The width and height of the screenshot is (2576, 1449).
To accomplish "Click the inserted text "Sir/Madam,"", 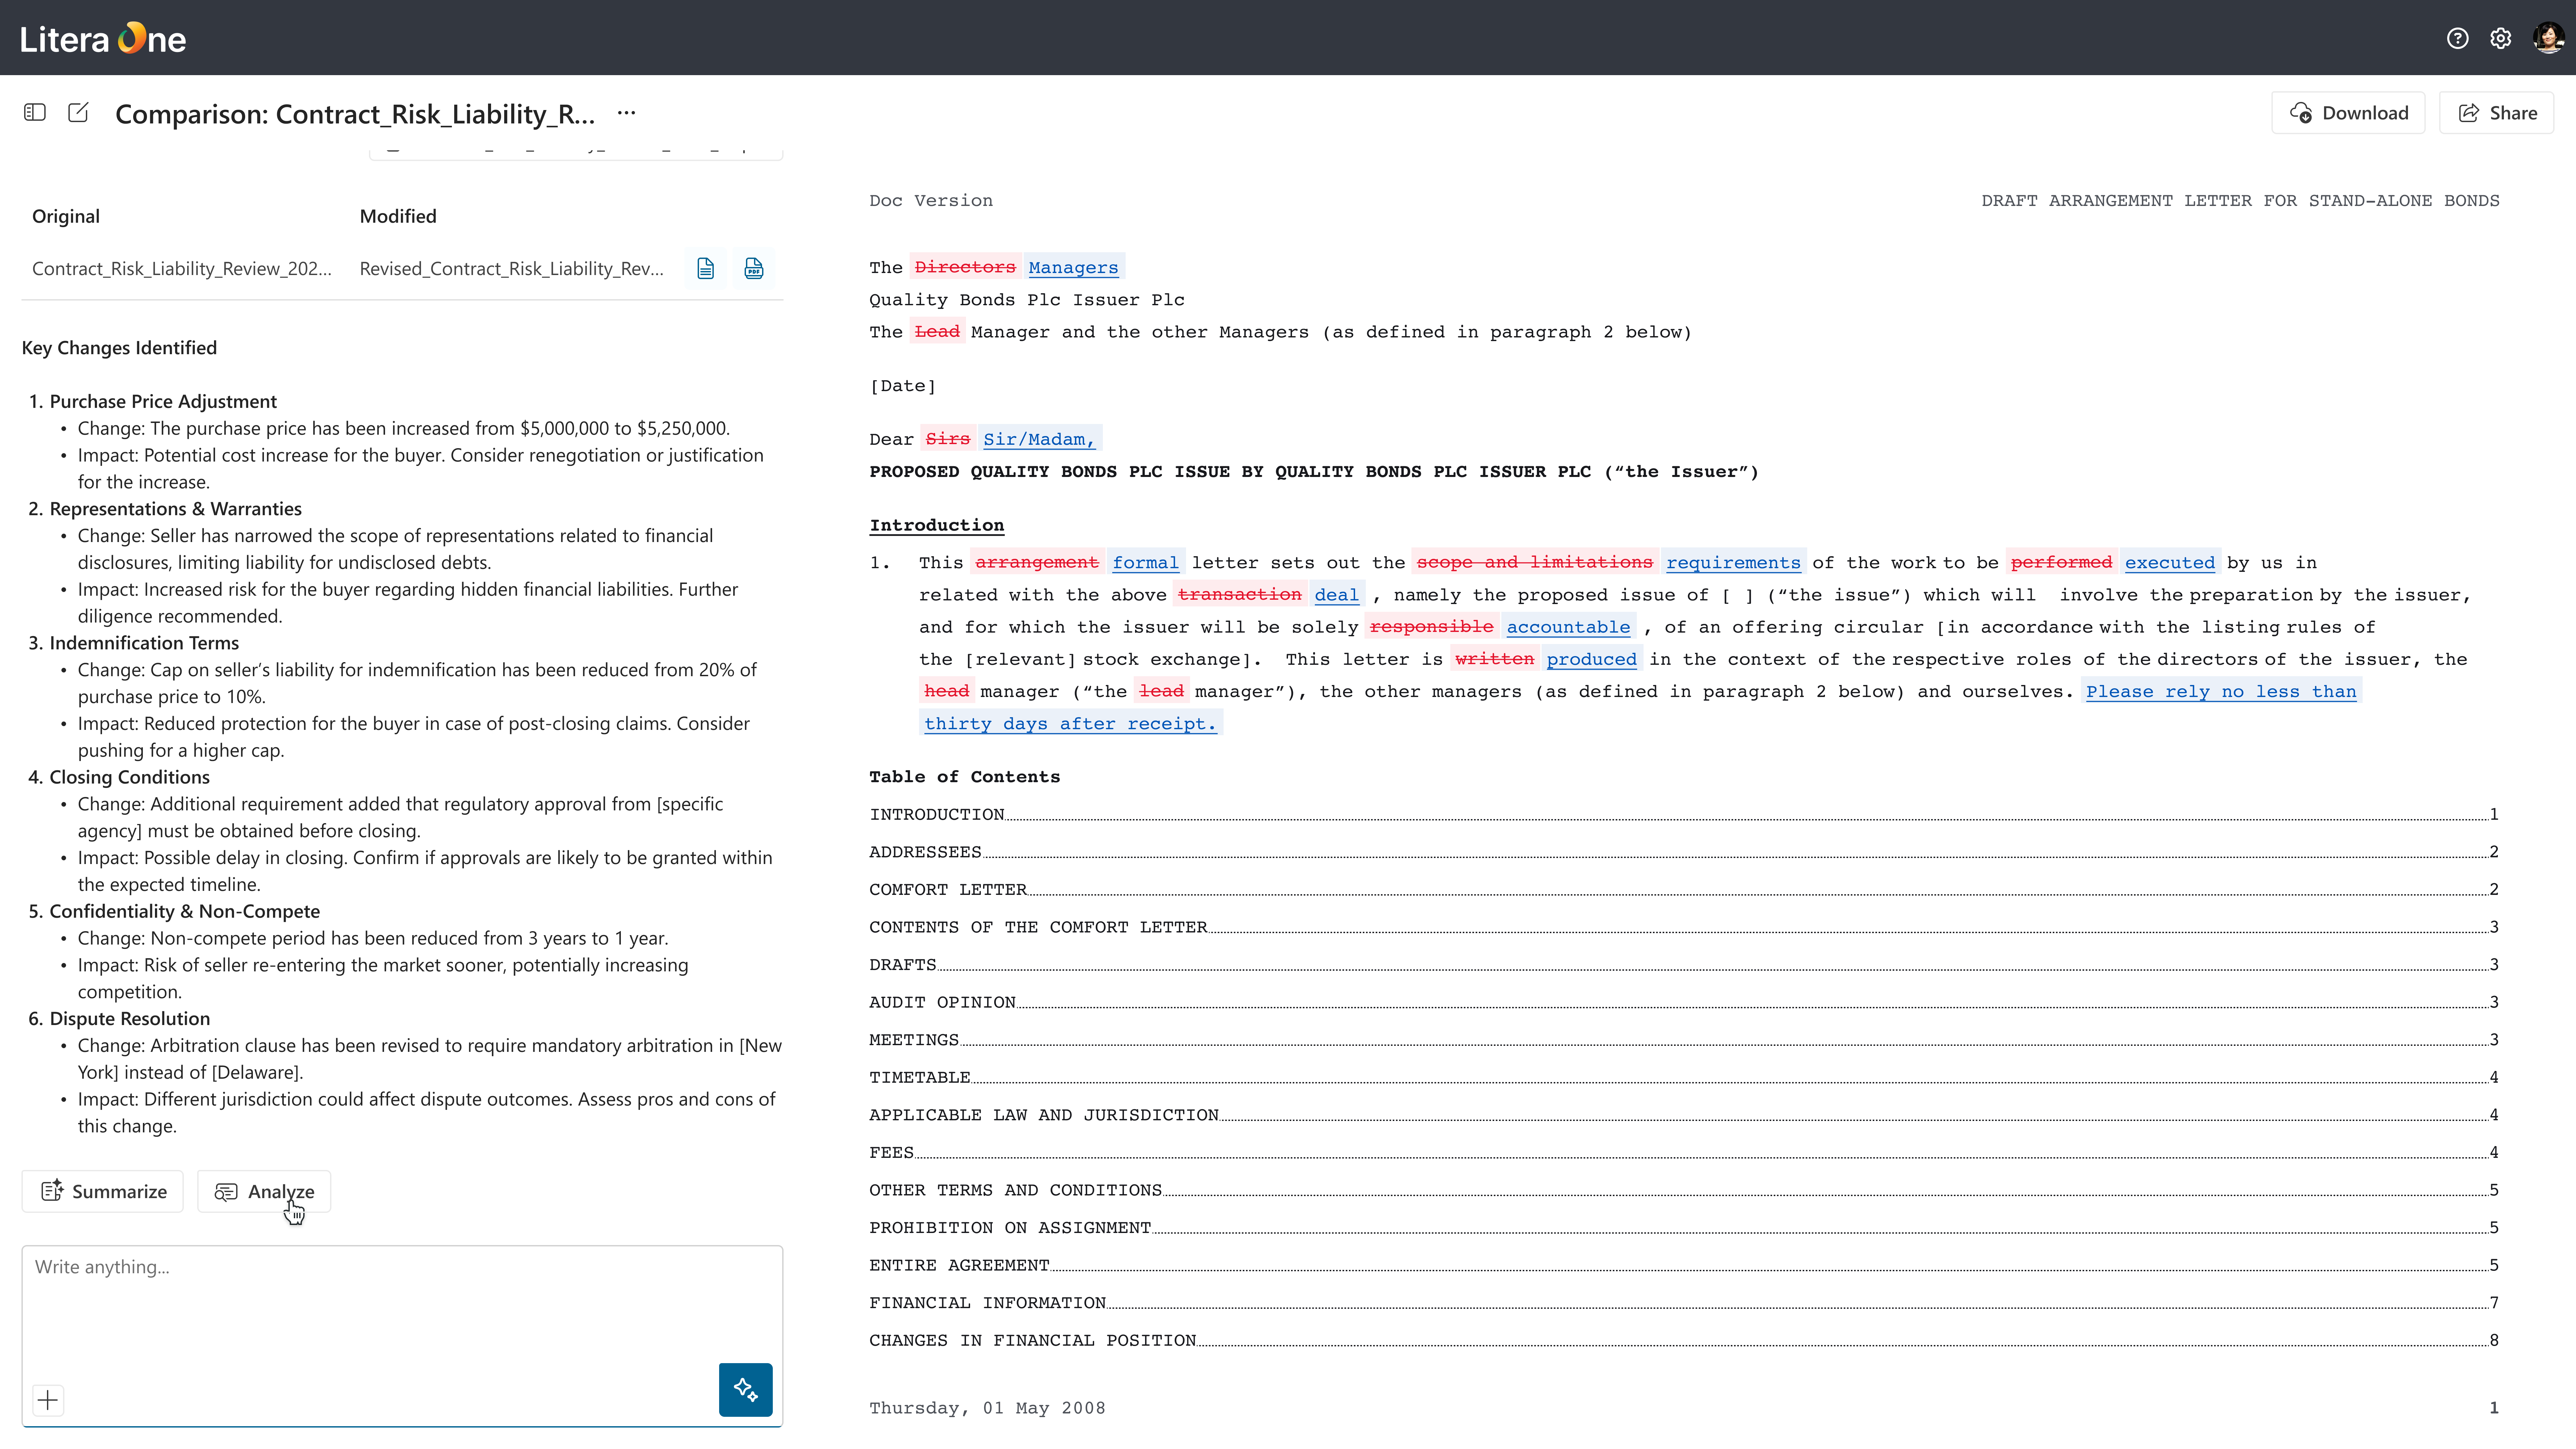I will click(x=1039, y=439).
